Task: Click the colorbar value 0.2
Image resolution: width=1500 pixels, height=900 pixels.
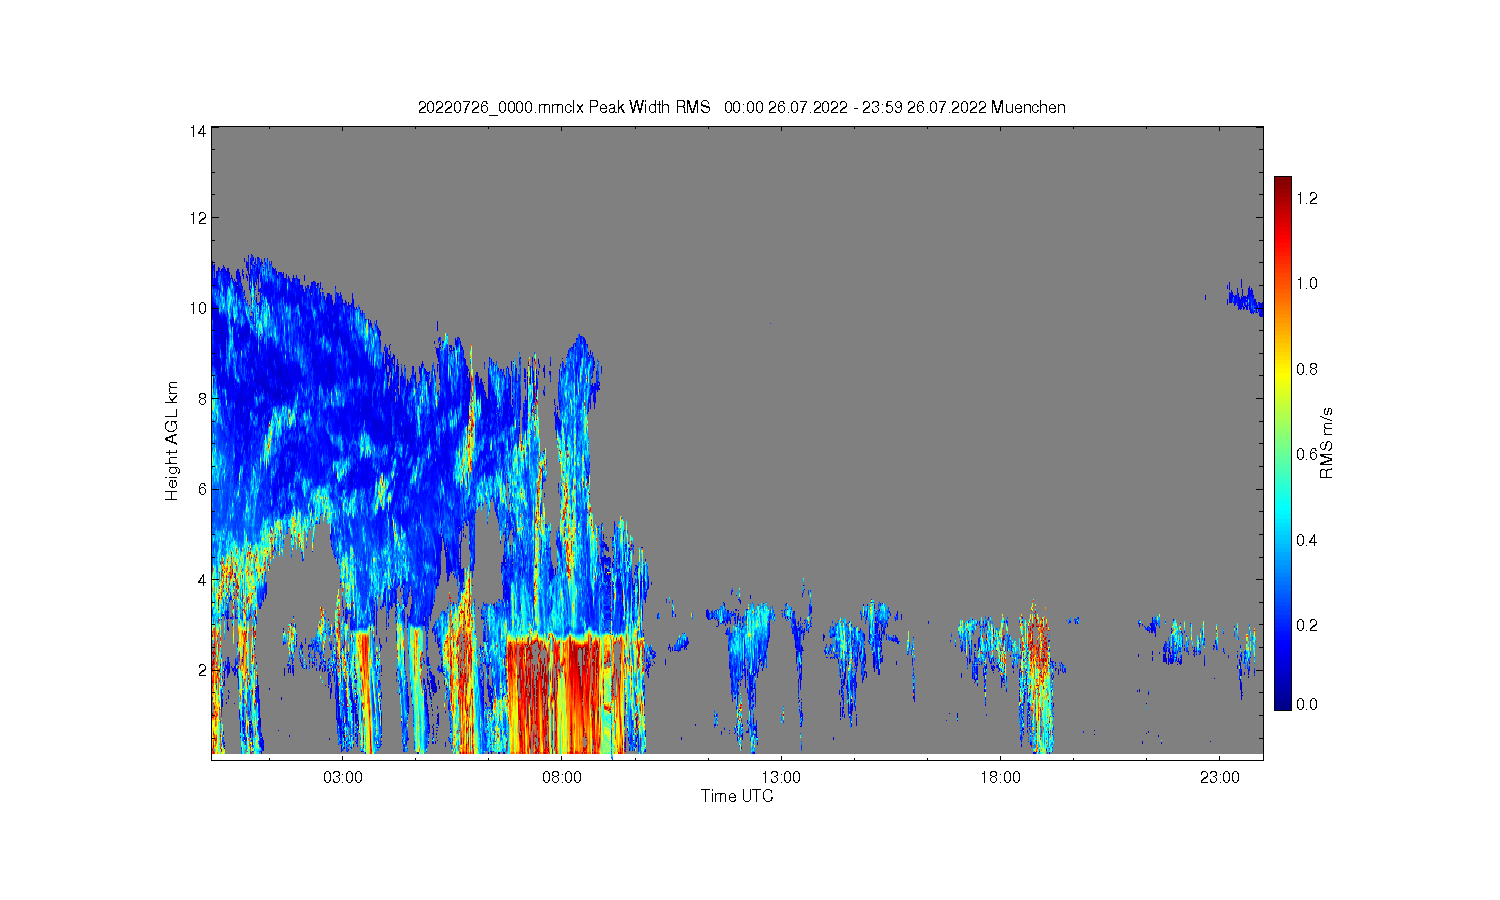Action: point(1307,625)
